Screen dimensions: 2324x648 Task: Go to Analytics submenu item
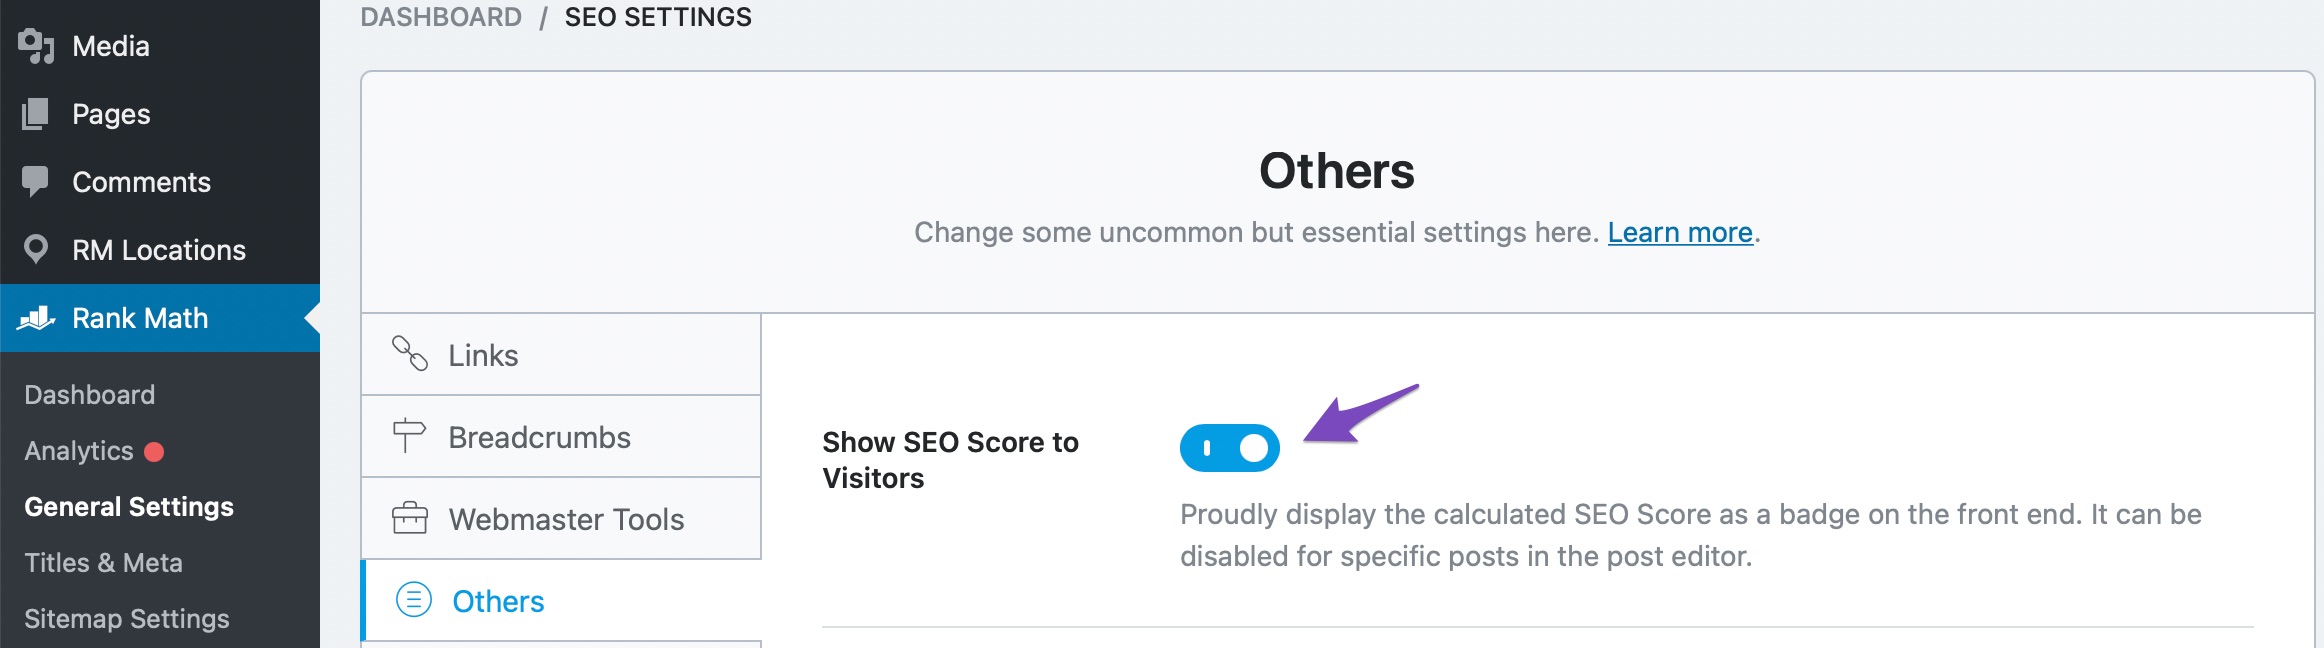click(x=79, y=451)
